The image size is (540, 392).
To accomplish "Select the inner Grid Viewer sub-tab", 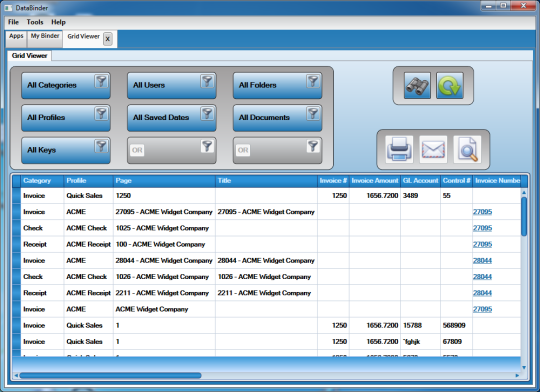I will 30,55.
